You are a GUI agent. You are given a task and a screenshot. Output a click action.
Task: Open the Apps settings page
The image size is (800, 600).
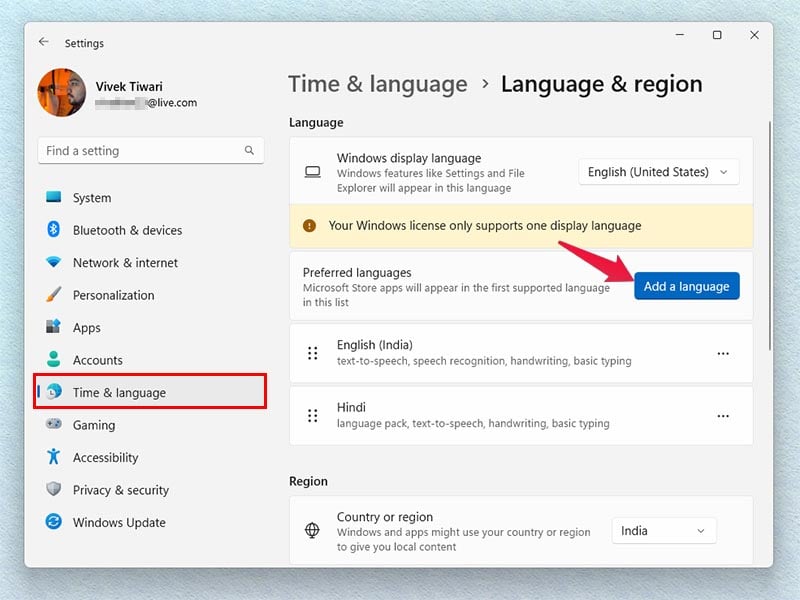[85, 327]
